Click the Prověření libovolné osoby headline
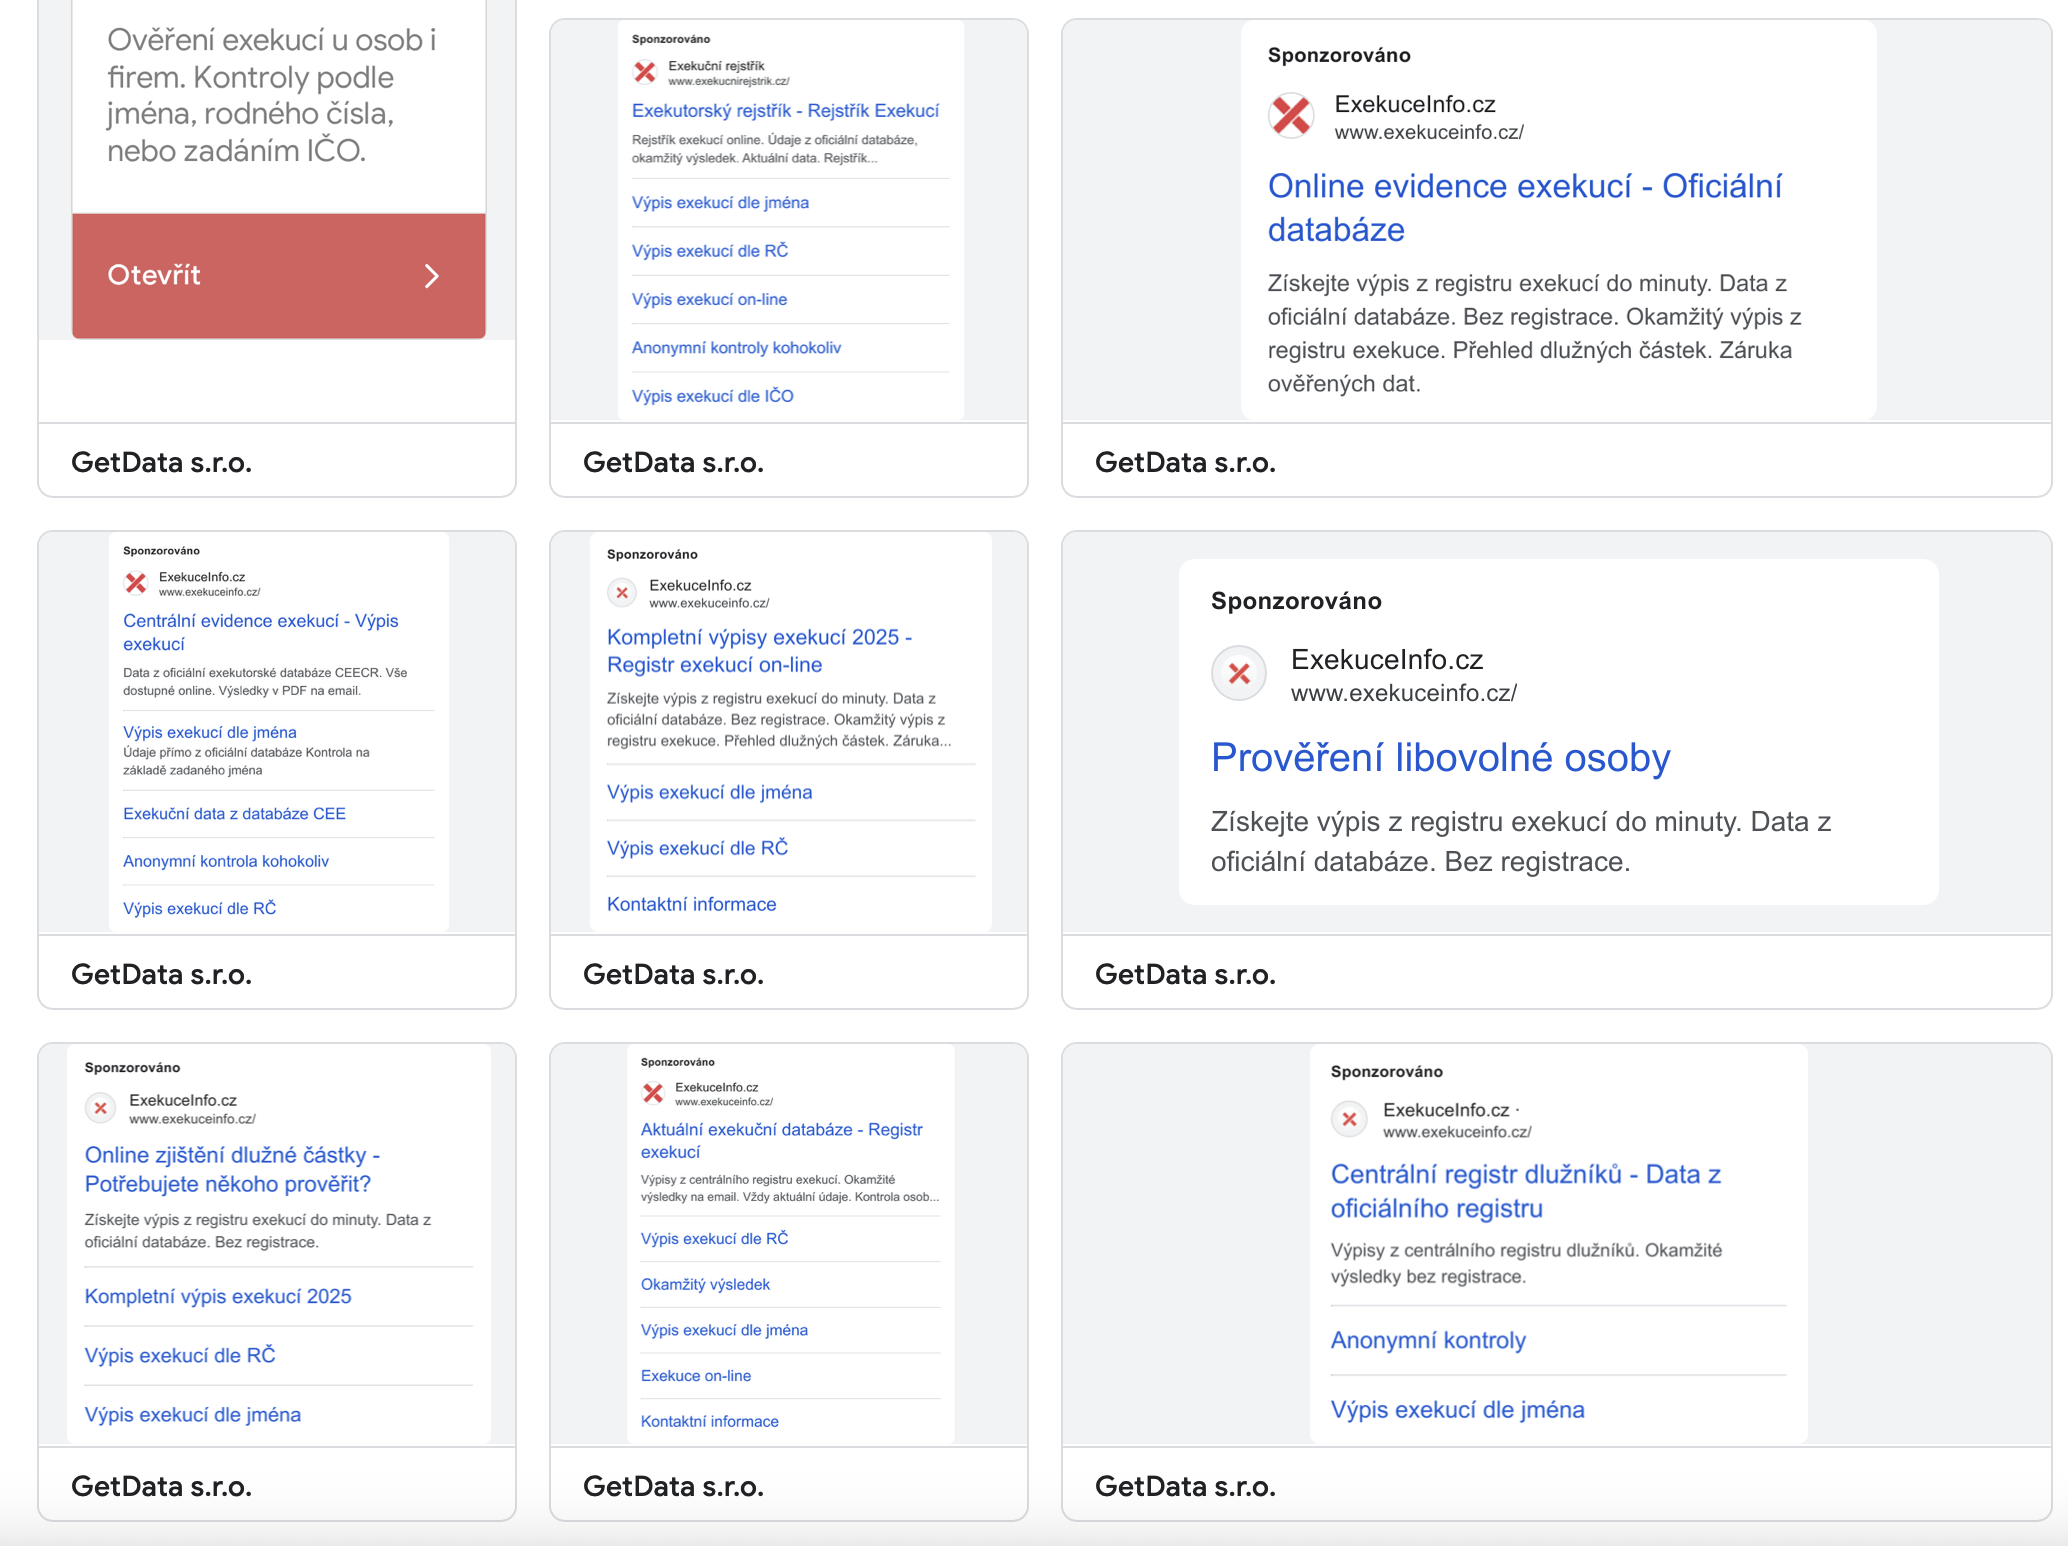2068x1546 pixels. [1440, 758]
